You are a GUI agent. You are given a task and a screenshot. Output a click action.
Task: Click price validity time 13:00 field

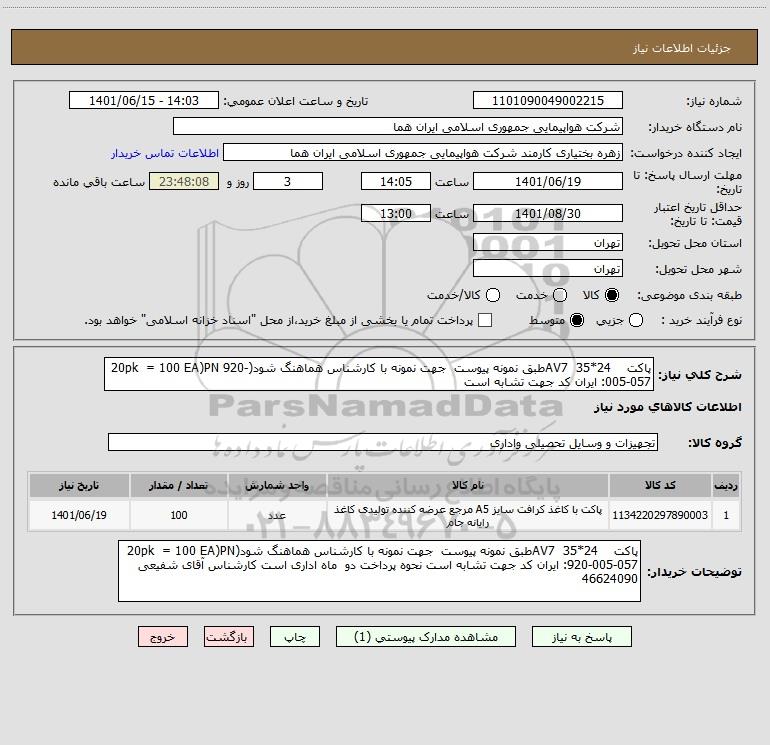[x=396, y=213]
